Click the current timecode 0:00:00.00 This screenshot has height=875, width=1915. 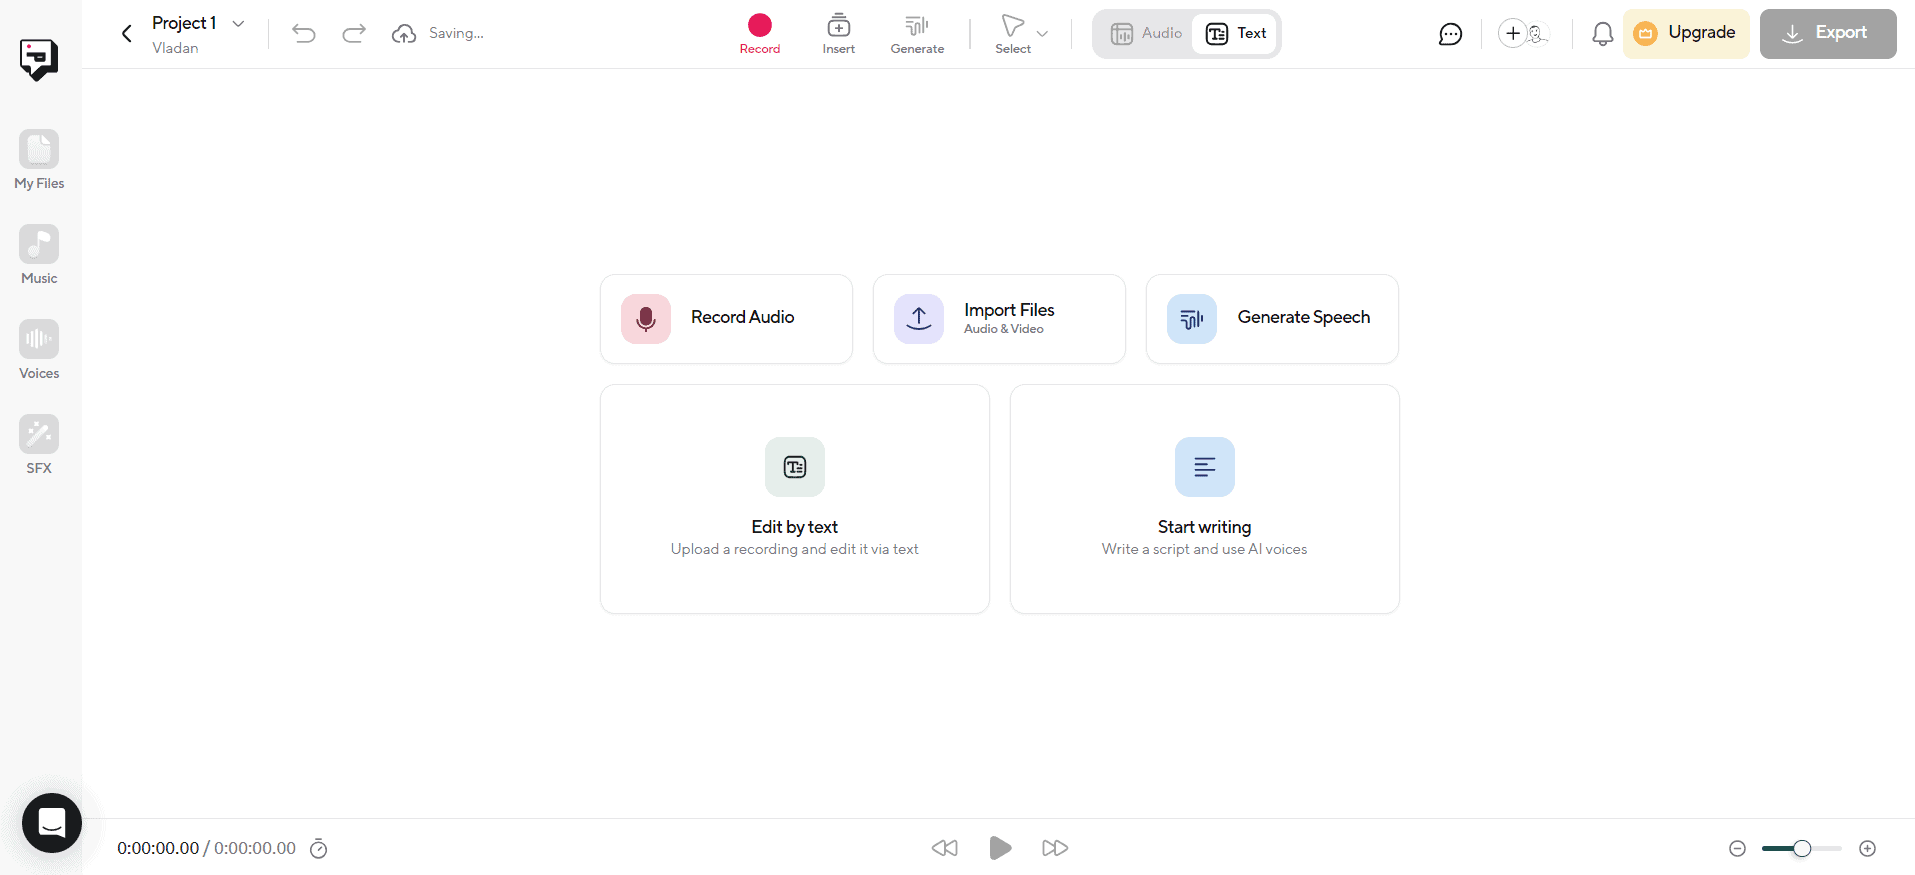(158, 848)
